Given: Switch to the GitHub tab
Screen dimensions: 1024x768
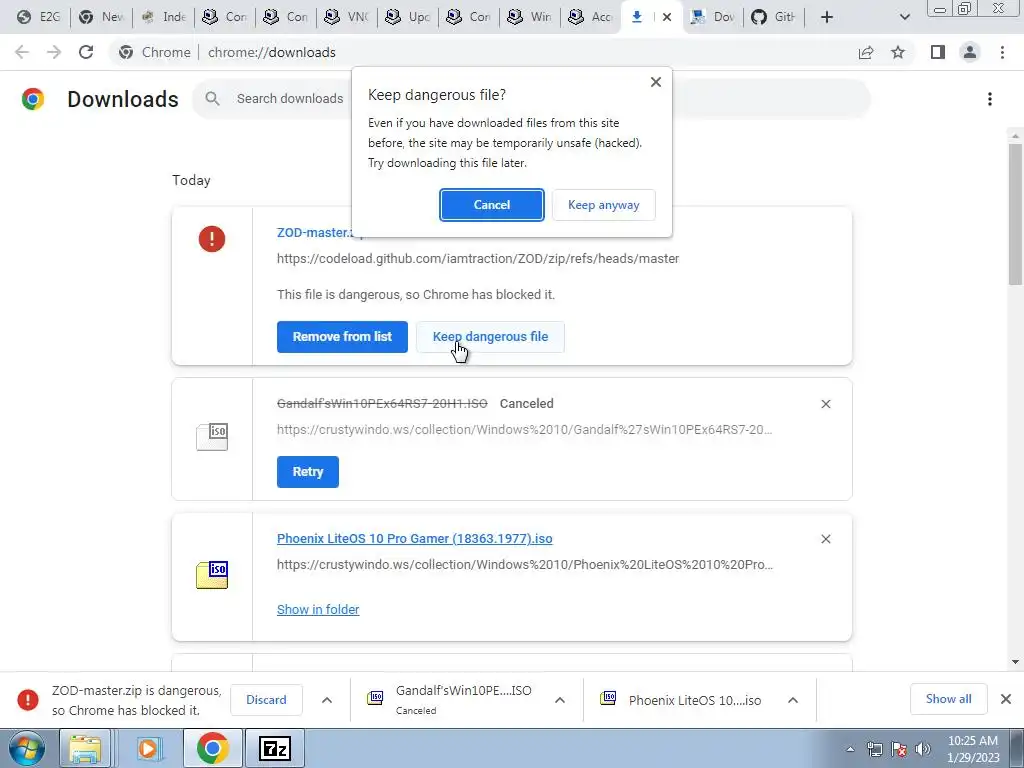Looking at the screenshot, I should click(x=775, y=17).
